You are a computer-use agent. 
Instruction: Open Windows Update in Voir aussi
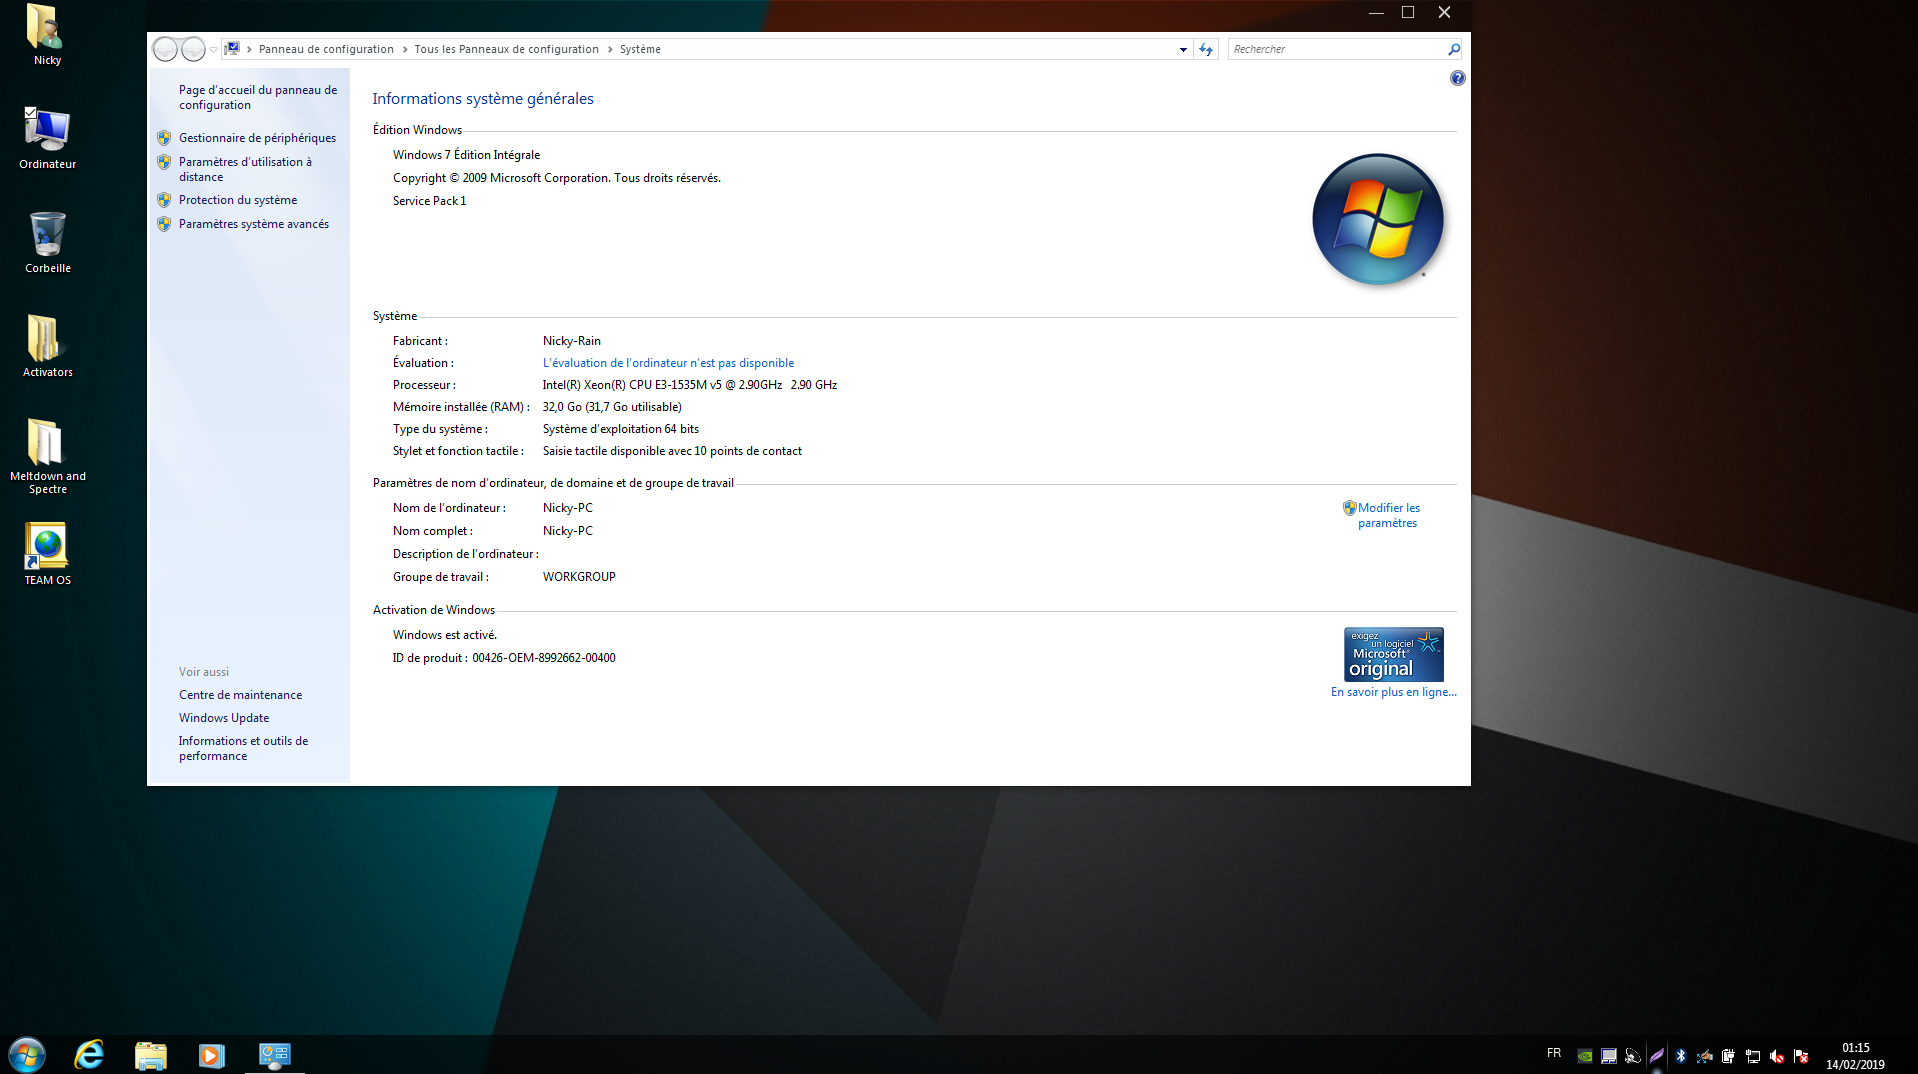click(x=224, y=718)
